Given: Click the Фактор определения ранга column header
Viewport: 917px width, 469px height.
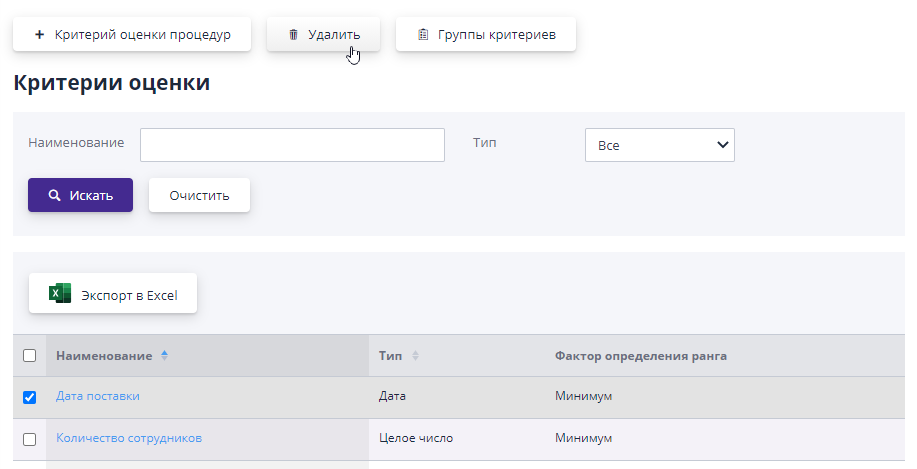Looking at the screenshot, I should point(640,356).
